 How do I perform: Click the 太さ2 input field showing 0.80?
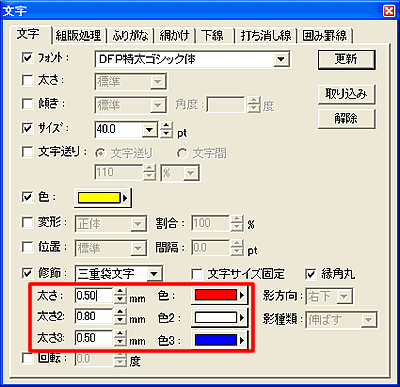pos(94,317)
